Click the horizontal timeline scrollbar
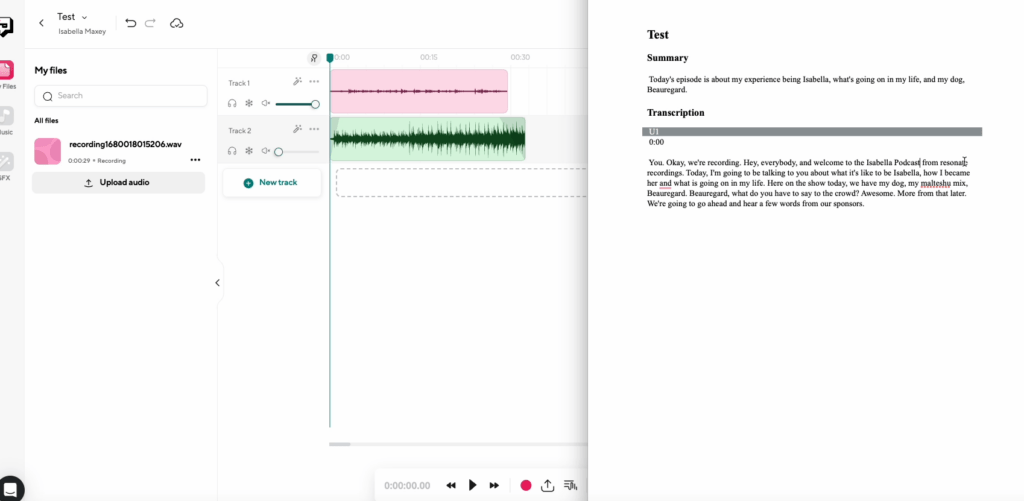This screenshot has height=501, width=1024. coord(340,444)
